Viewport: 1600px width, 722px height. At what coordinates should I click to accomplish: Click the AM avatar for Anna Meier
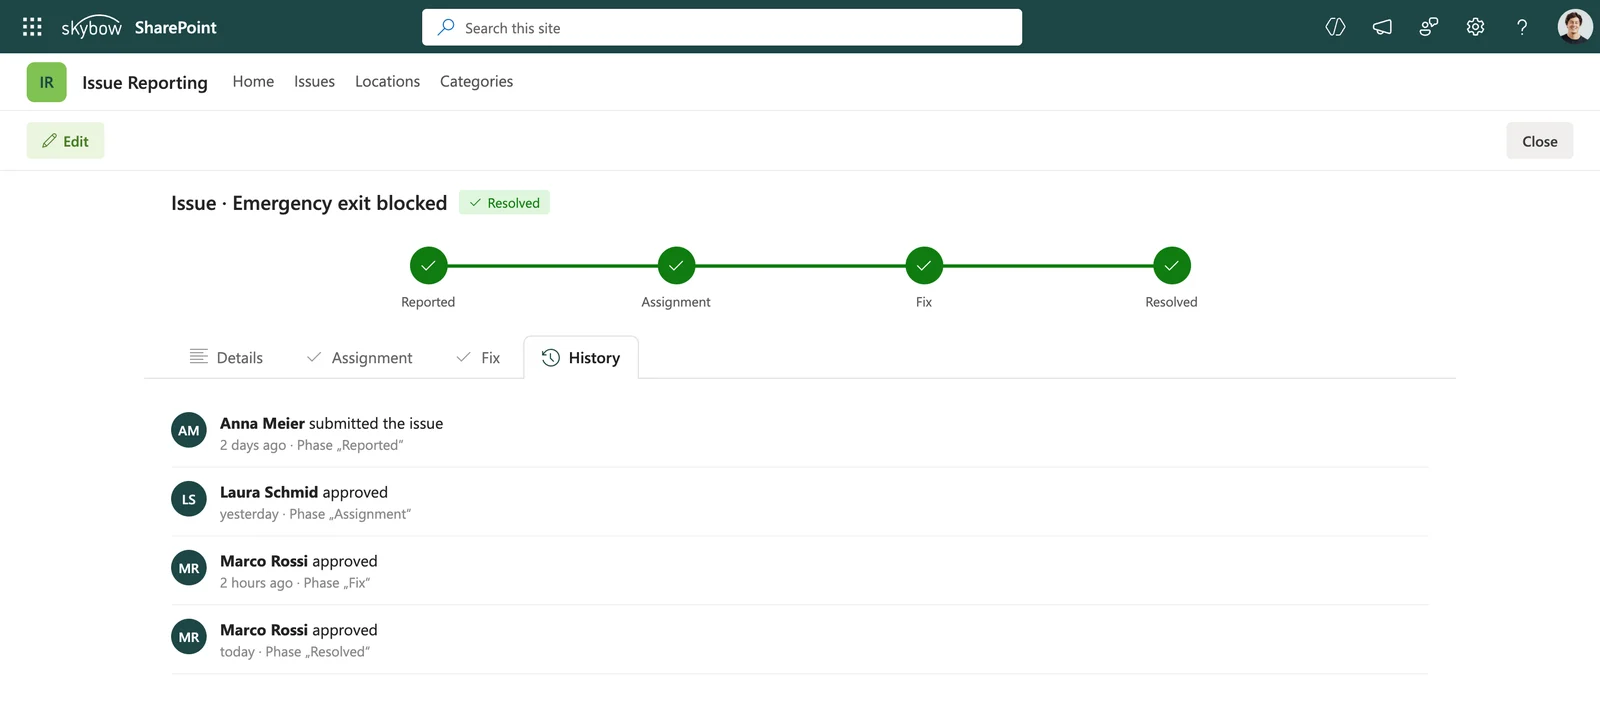click(x=189, y=430)
